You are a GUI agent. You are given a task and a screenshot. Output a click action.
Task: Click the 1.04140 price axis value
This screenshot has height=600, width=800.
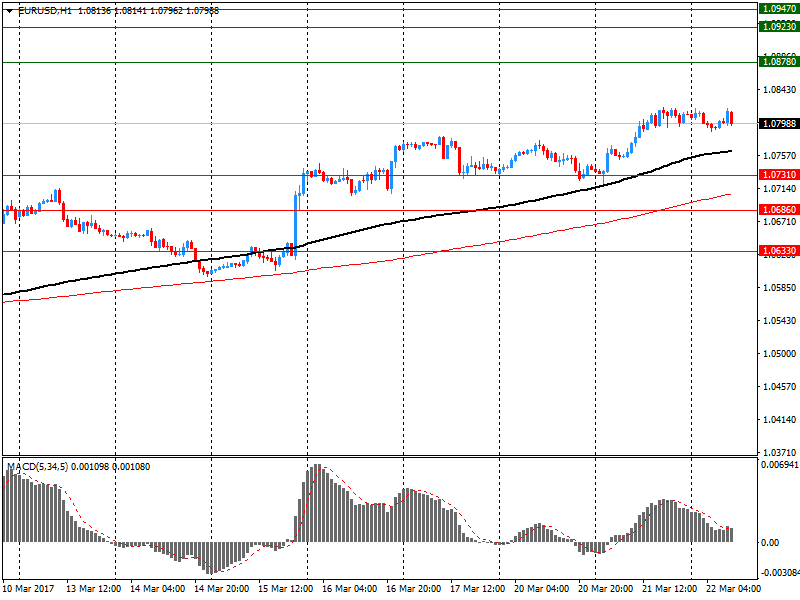tap(779, 419)
